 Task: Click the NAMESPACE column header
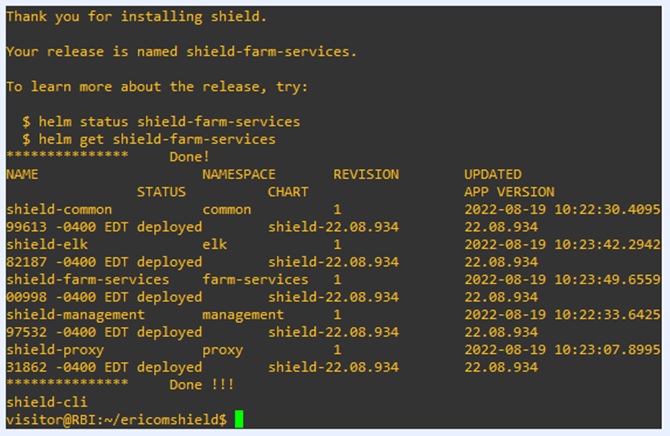[239, 174]
